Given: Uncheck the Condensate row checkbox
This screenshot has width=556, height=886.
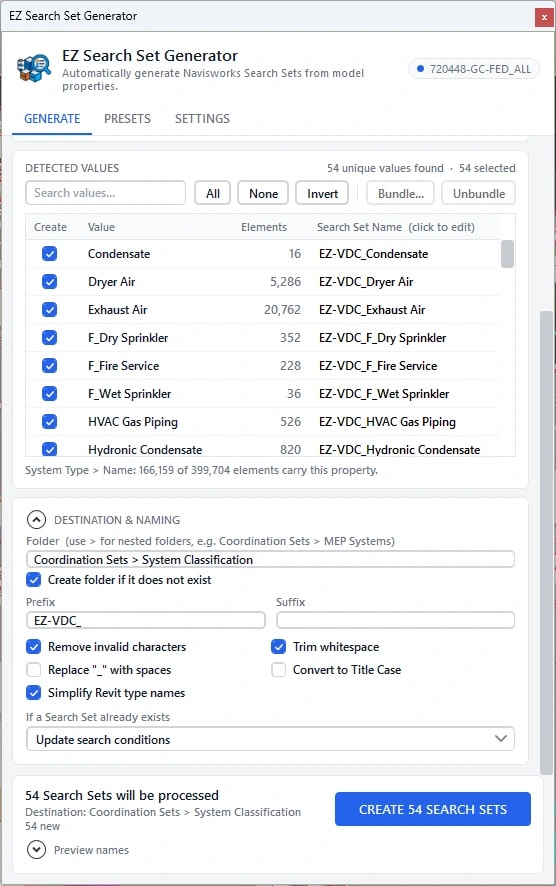Looking at the screenshot, I should [x=50, y=254].
